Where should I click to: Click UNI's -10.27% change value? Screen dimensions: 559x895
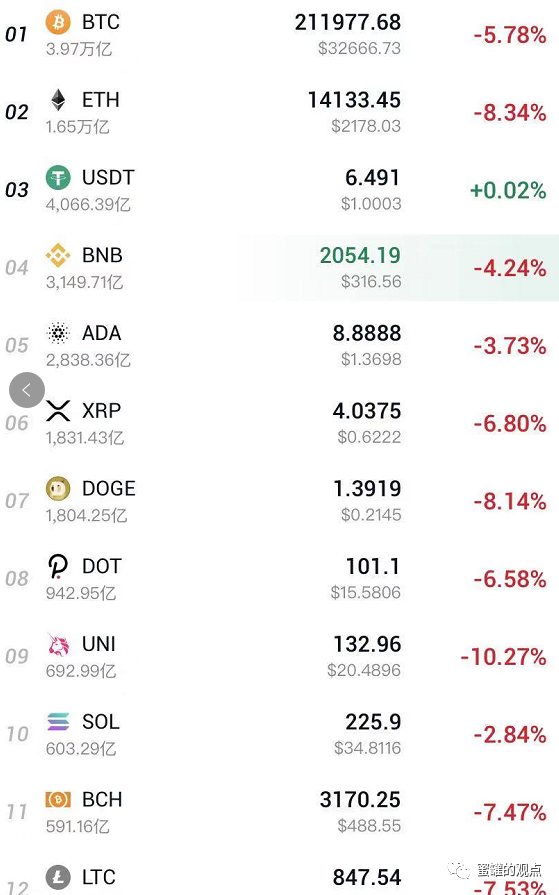504,656
